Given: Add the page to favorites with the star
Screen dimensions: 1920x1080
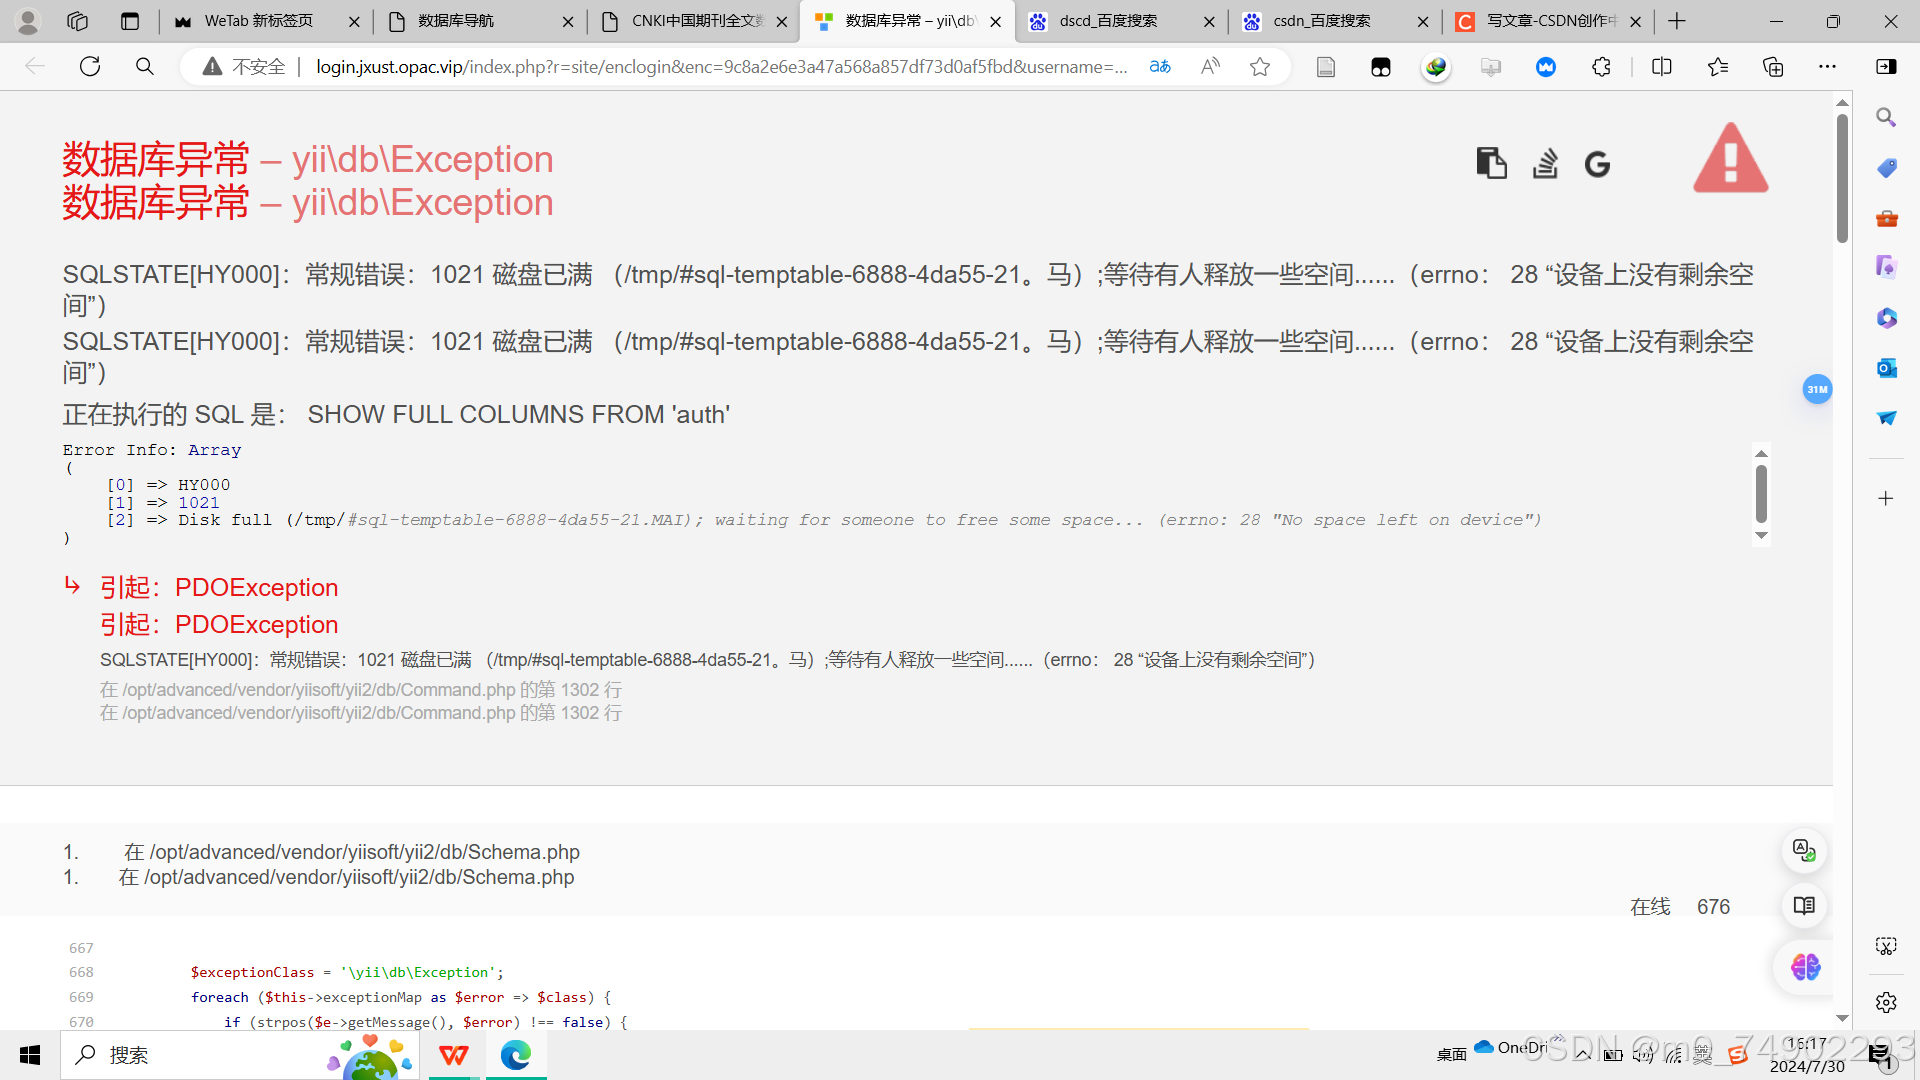Looking at the screenshot, I should coord(1260,67).
